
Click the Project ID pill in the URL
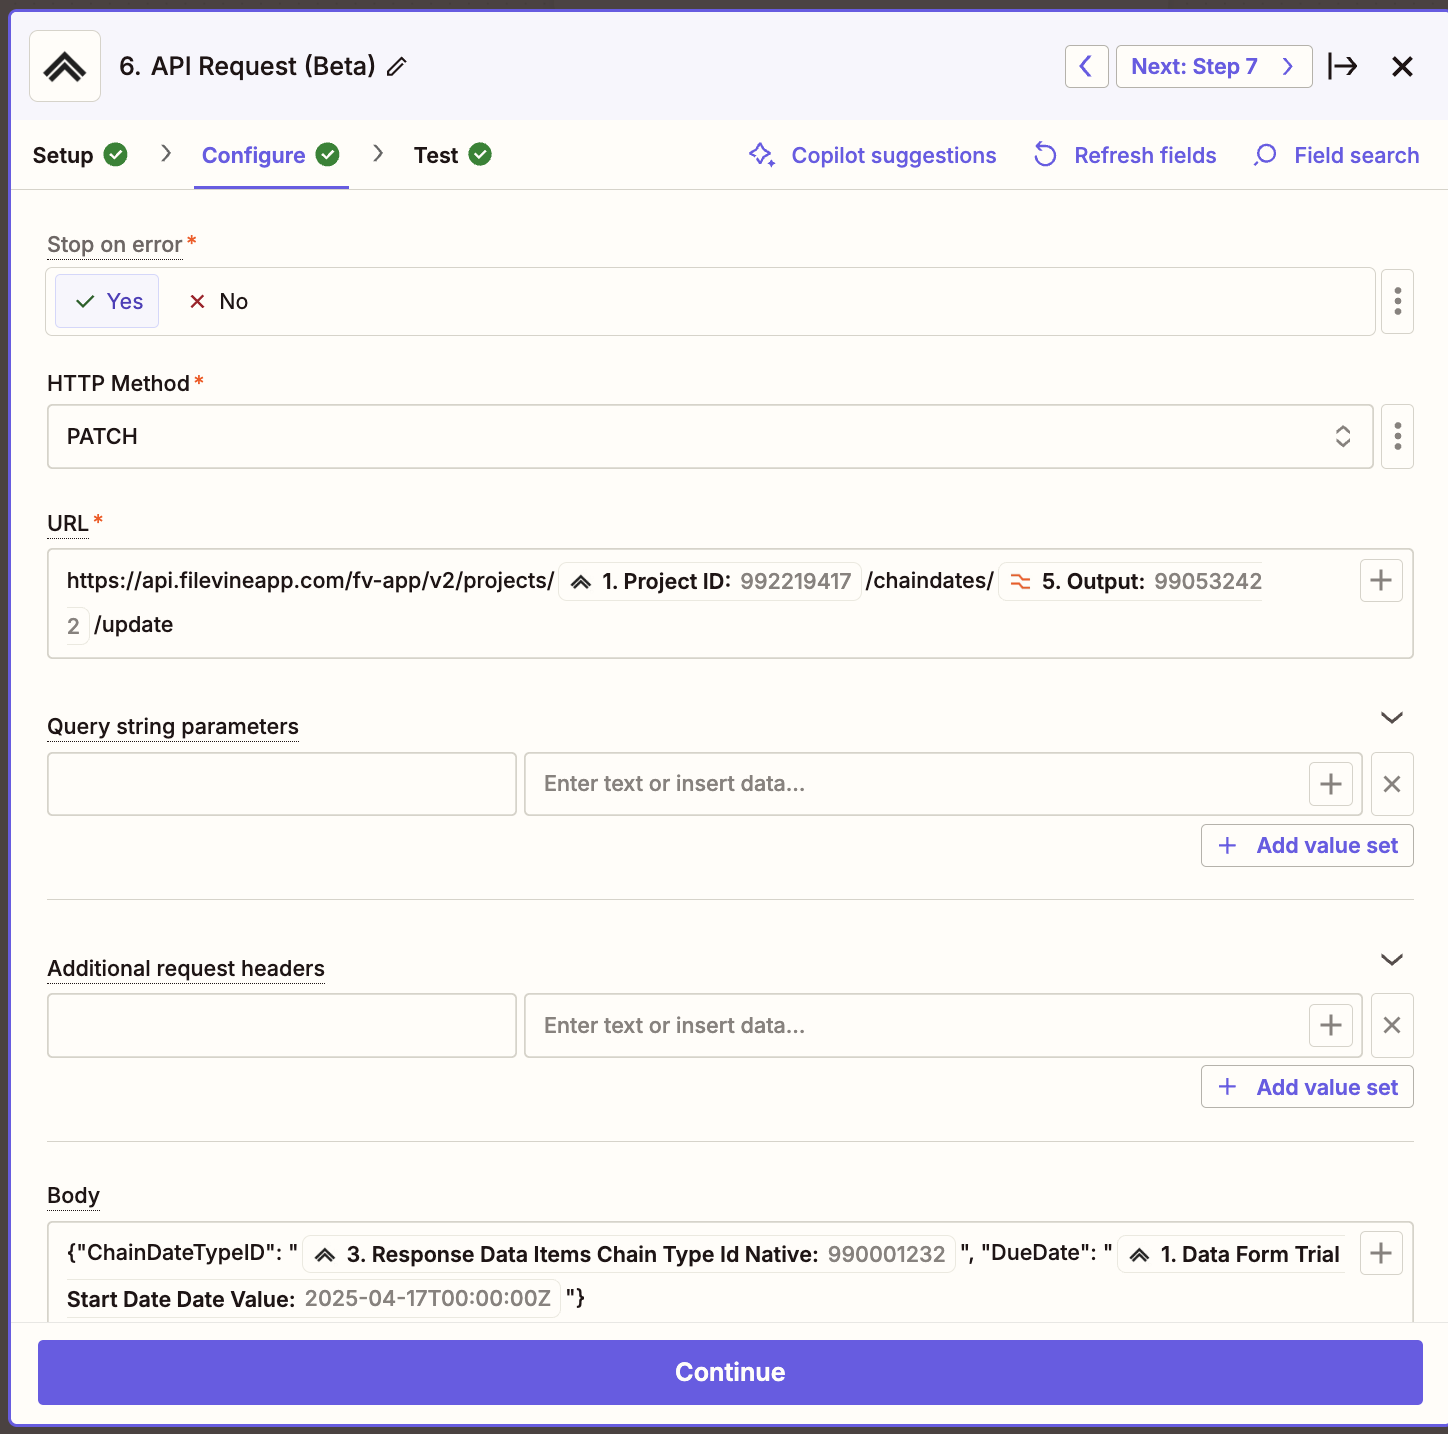(709, 581)
